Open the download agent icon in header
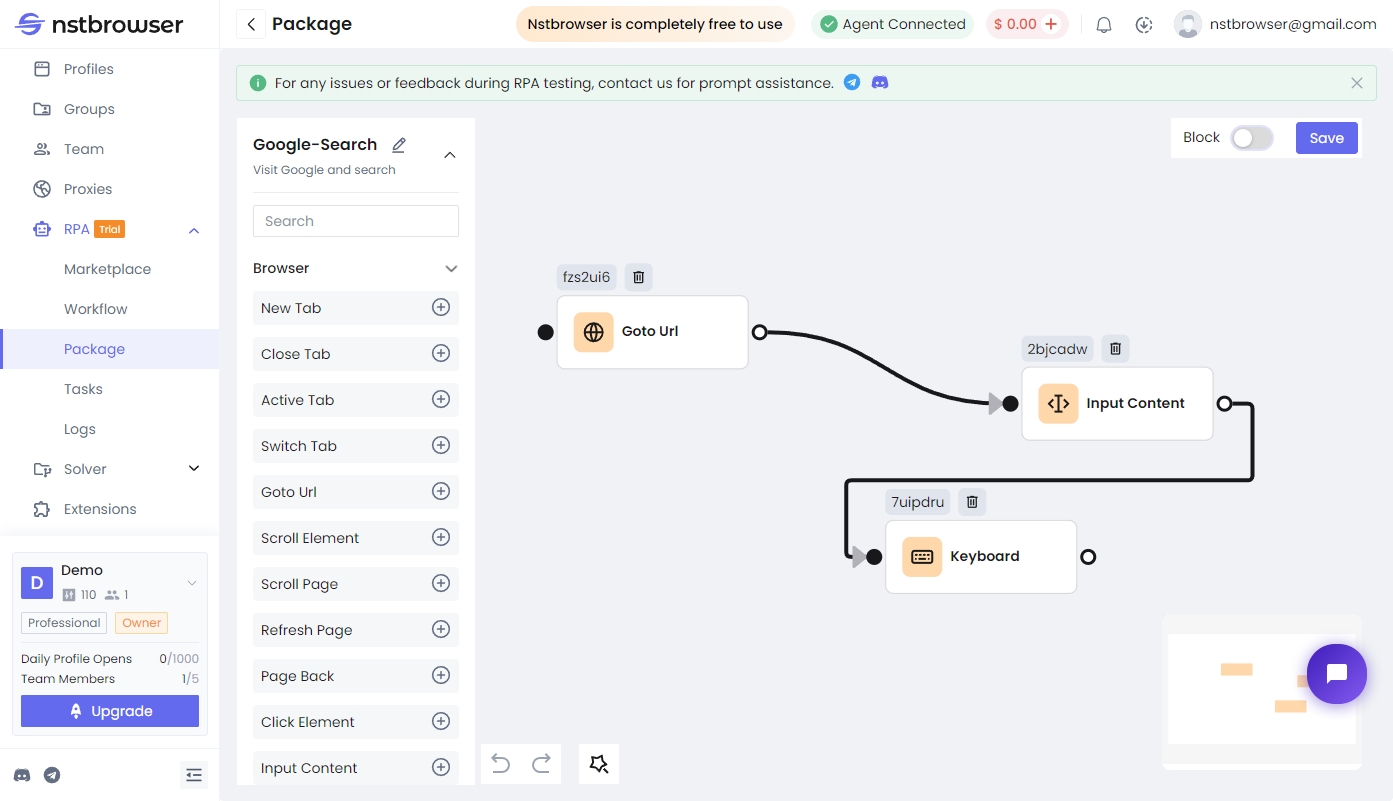 tap(1145, 25)
